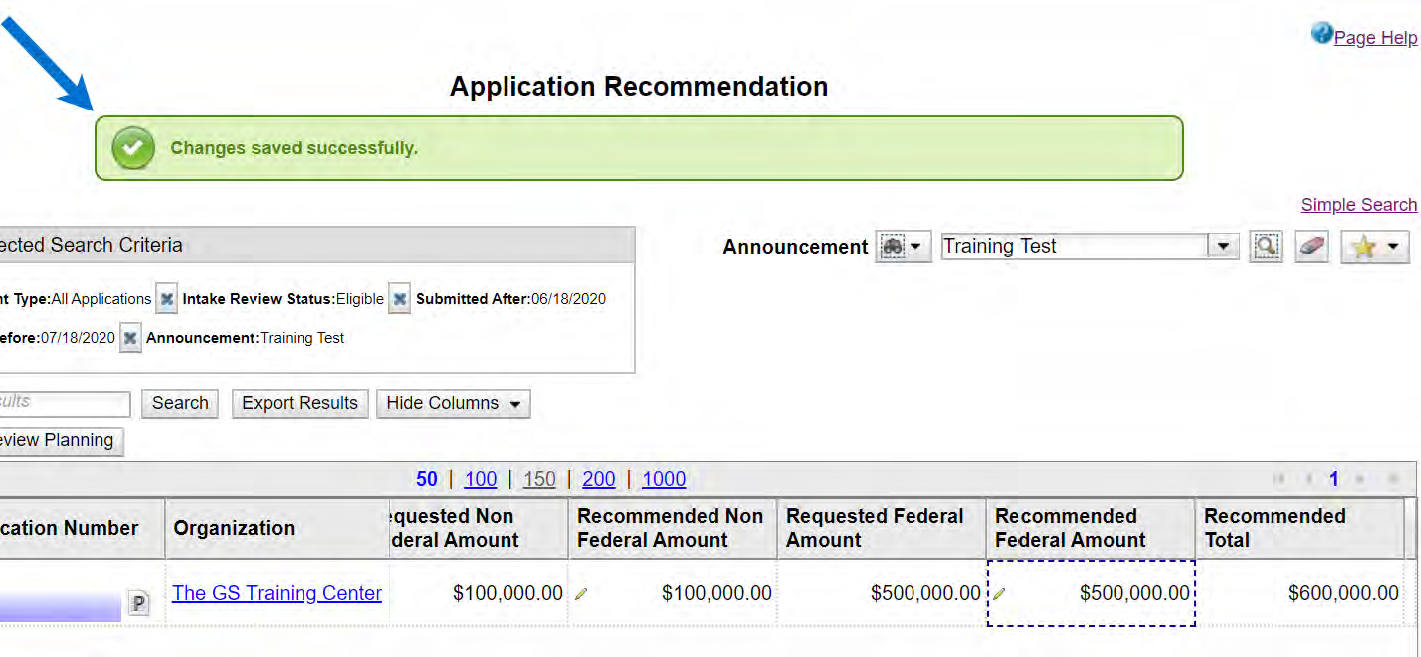Show 100 results per page
1421x657 pixels.
click(x=481, y=479)
